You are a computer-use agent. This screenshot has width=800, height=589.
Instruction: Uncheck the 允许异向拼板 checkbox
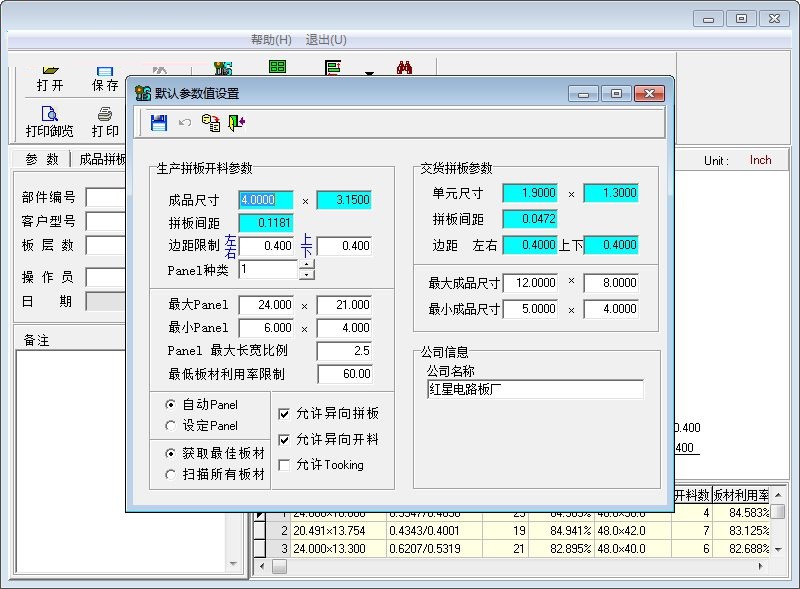pyautogui.click(x=282, y=414)
